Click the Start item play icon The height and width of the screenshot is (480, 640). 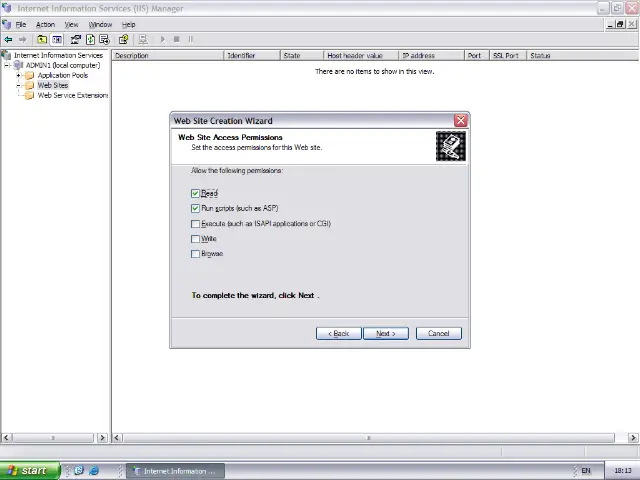162,40
